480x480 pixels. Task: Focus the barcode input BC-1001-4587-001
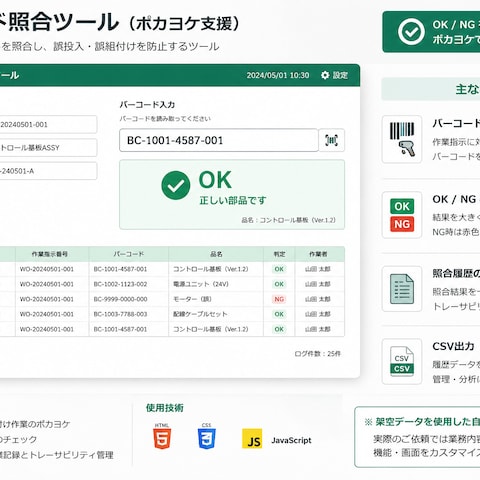pos(219,140)
